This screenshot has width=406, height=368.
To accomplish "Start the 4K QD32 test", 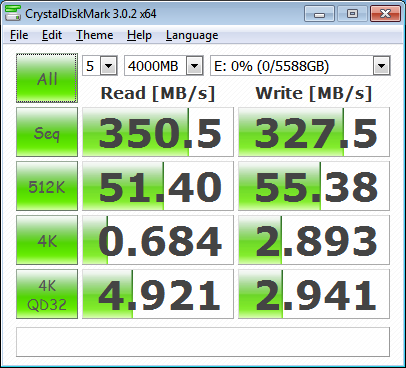I will point(47,294).
